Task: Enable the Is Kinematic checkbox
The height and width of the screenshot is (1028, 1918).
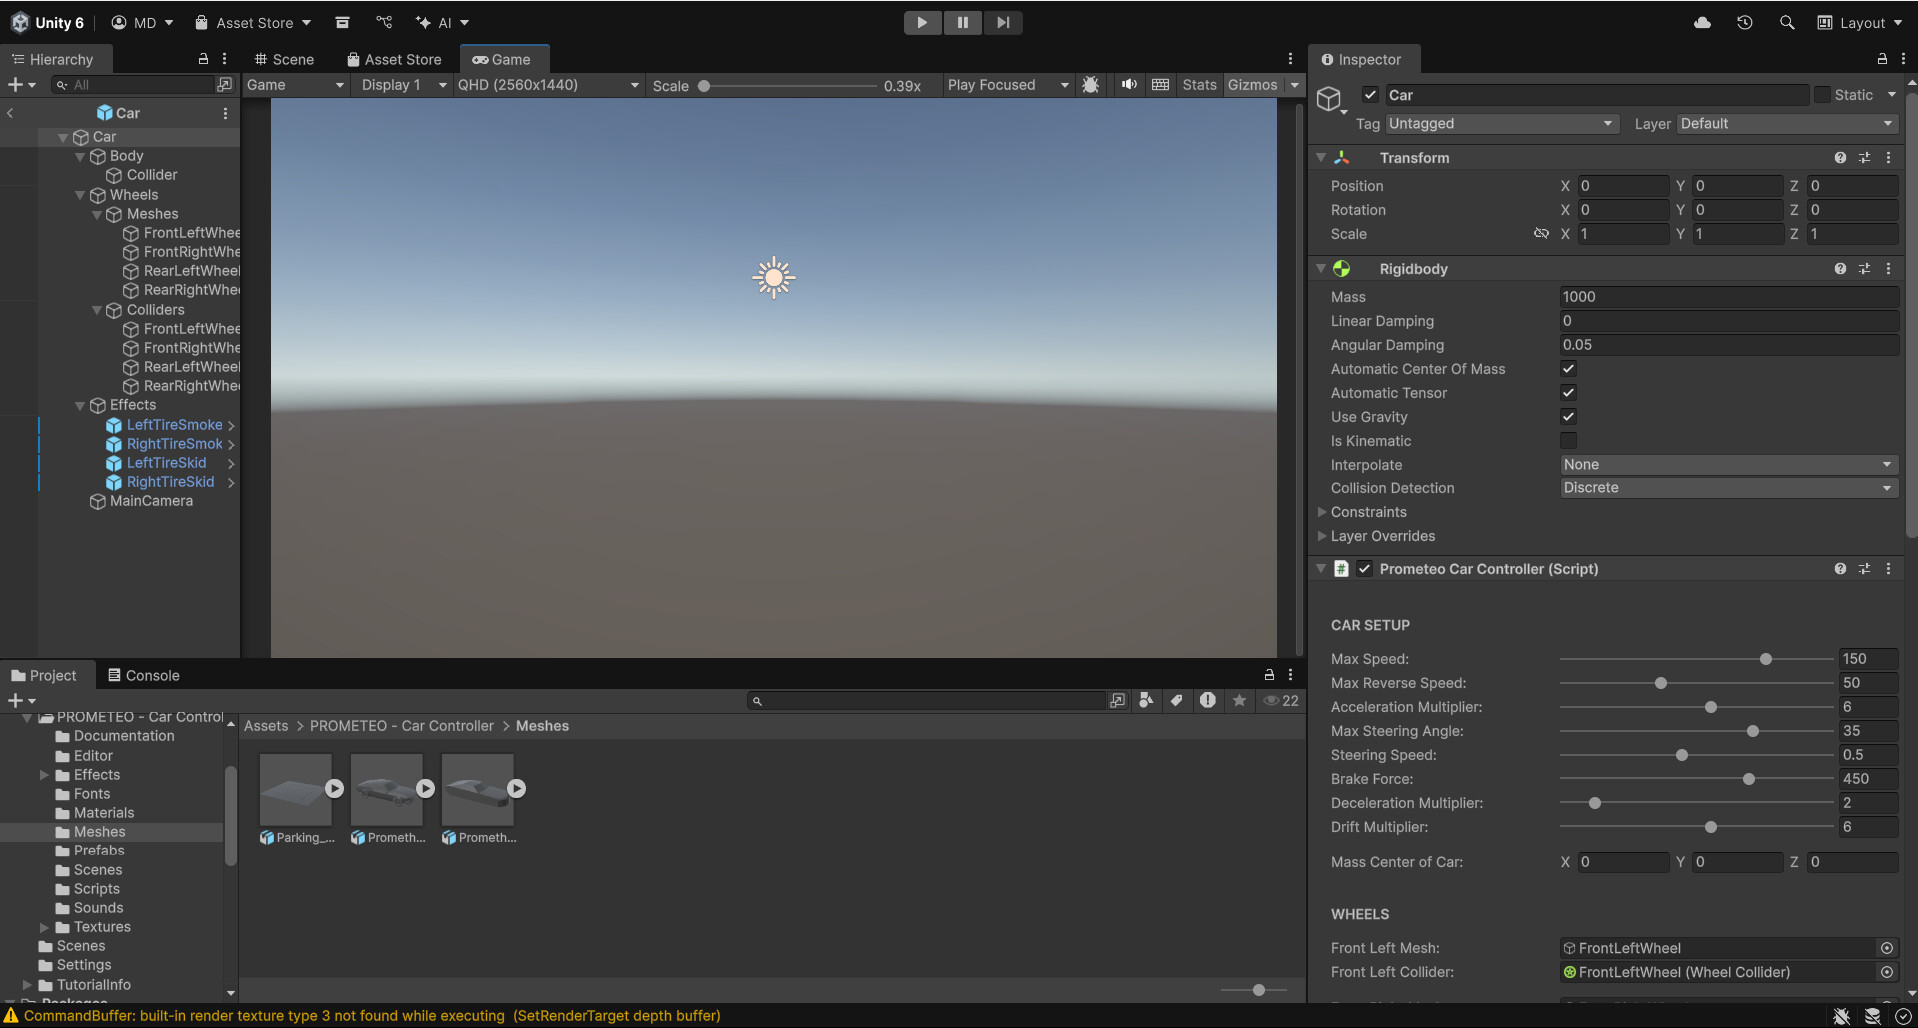Action: [1567, 441]
